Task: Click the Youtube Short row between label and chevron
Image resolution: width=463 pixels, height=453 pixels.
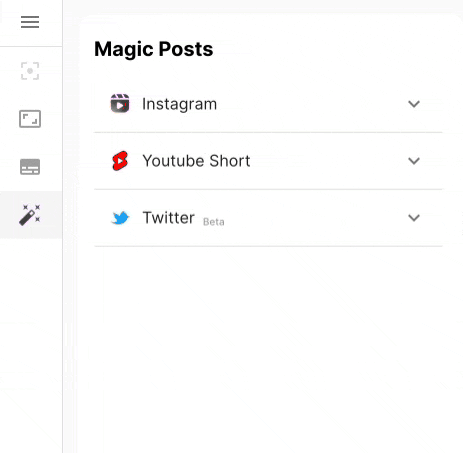Action: point(328,161)
